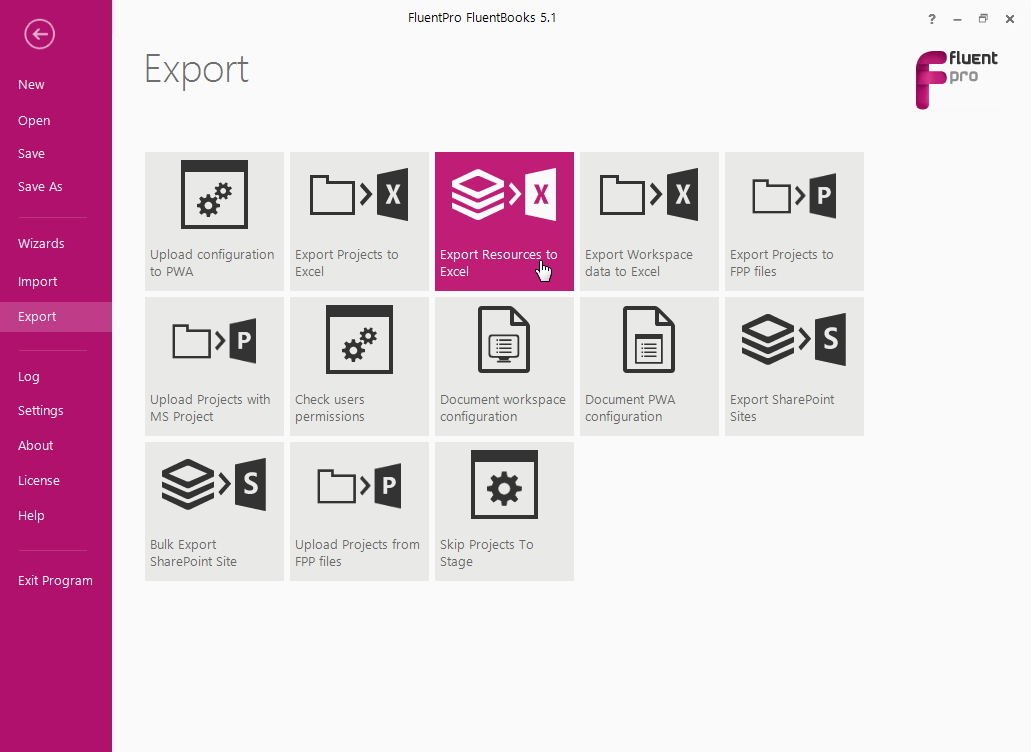Click Help in the sidebar menu

32,515
